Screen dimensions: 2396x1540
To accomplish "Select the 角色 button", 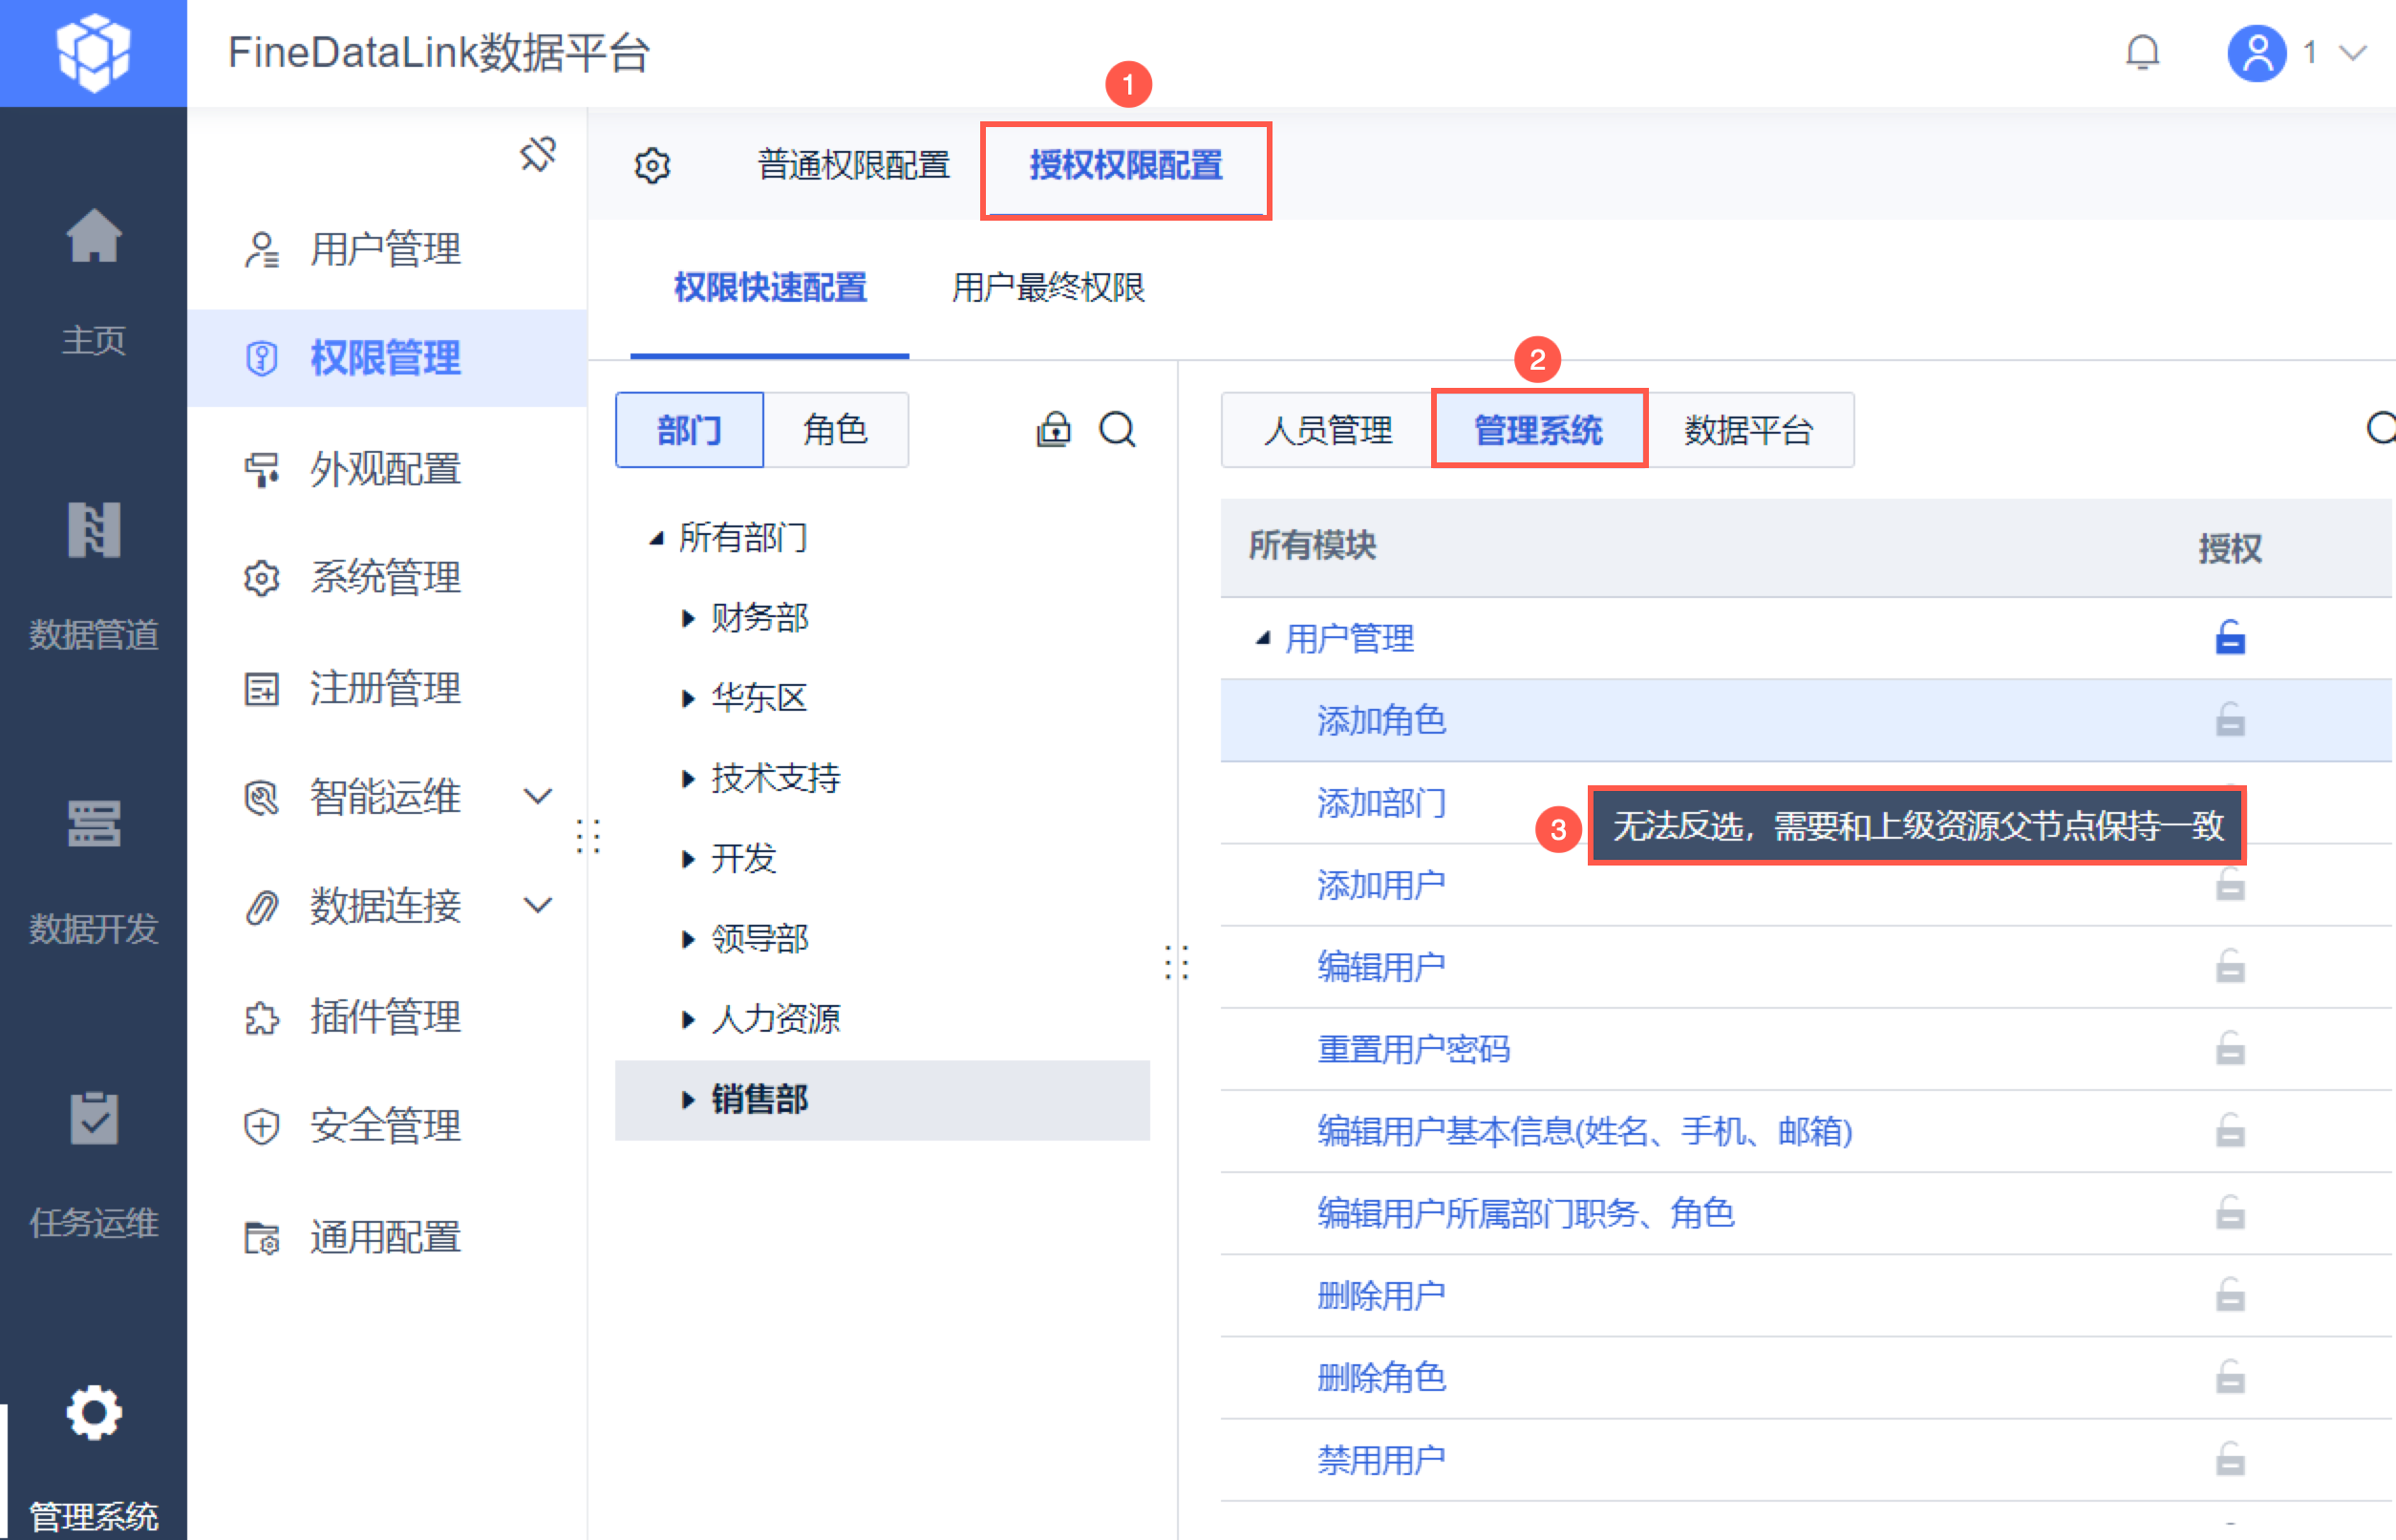I will coord(834,430).
